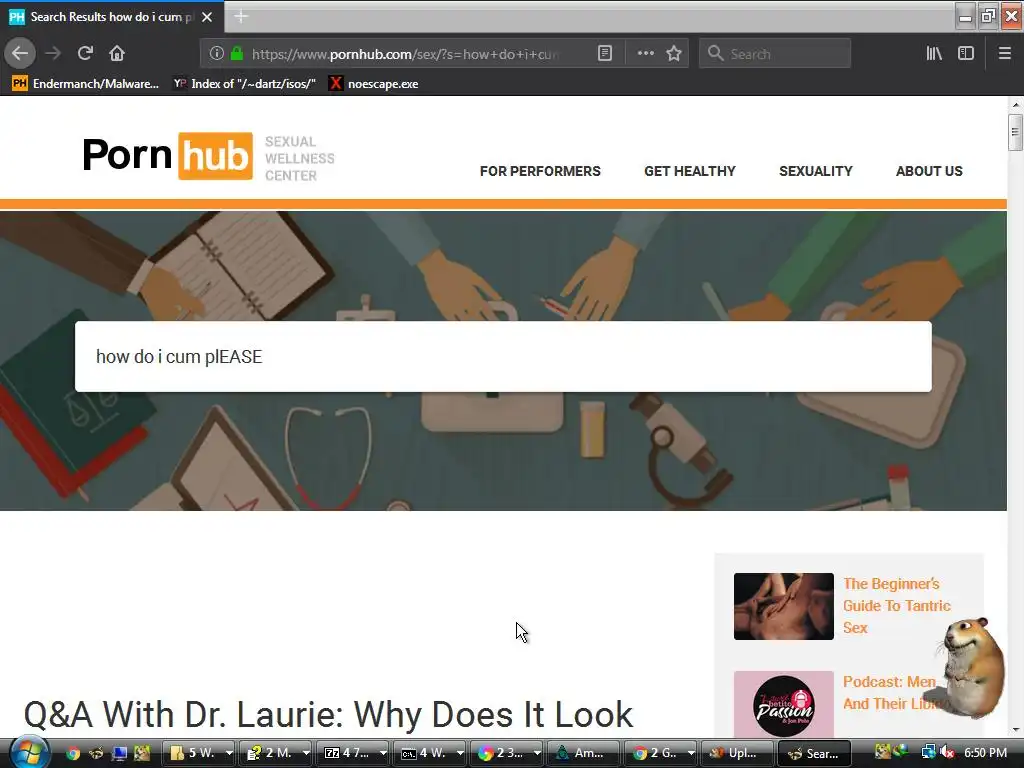Toggle the browser sidebar panel
1024x768 pixels.
coord(965,54)
